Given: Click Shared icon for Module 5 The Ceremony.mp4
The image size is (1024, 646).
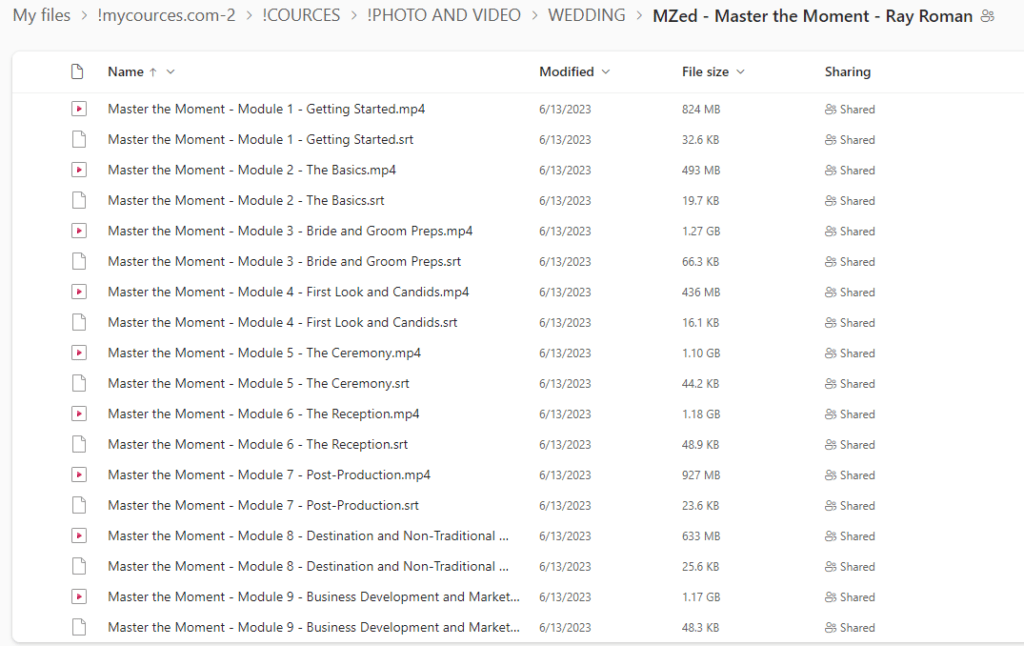Looking at the screenshot, I should coord(830,353).
